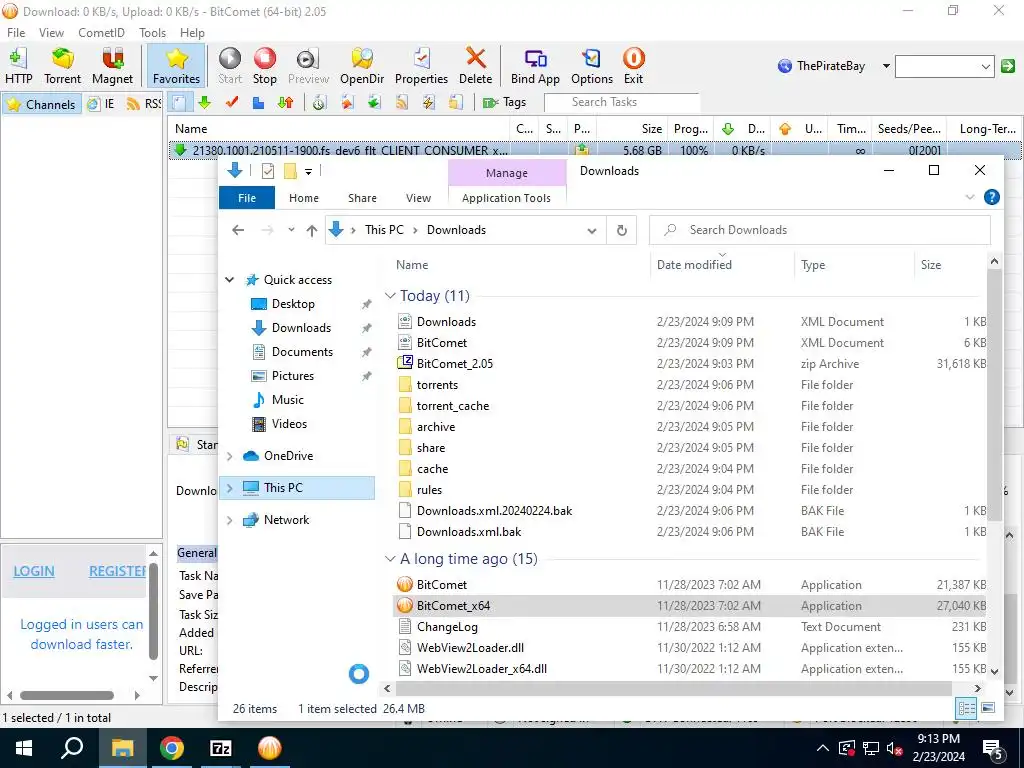Collapse the Quick access tree node

[229, 280]
